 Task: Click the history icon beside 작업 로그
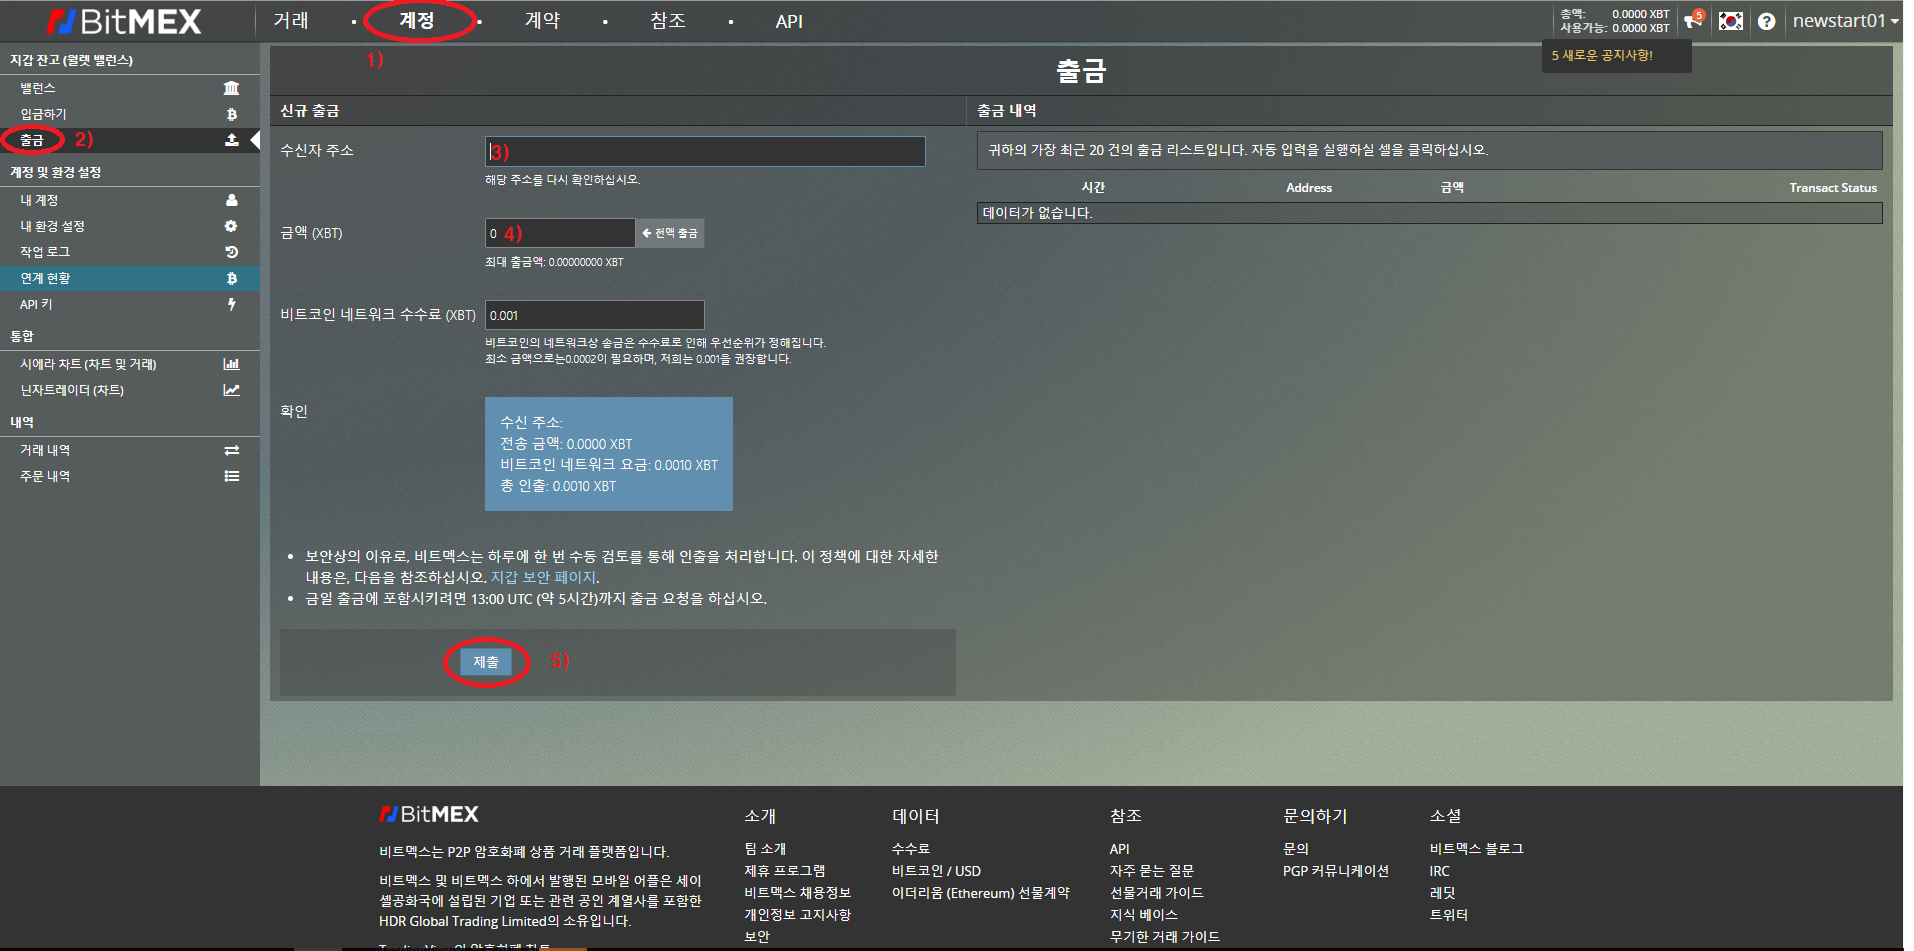(x=231, y=252)
